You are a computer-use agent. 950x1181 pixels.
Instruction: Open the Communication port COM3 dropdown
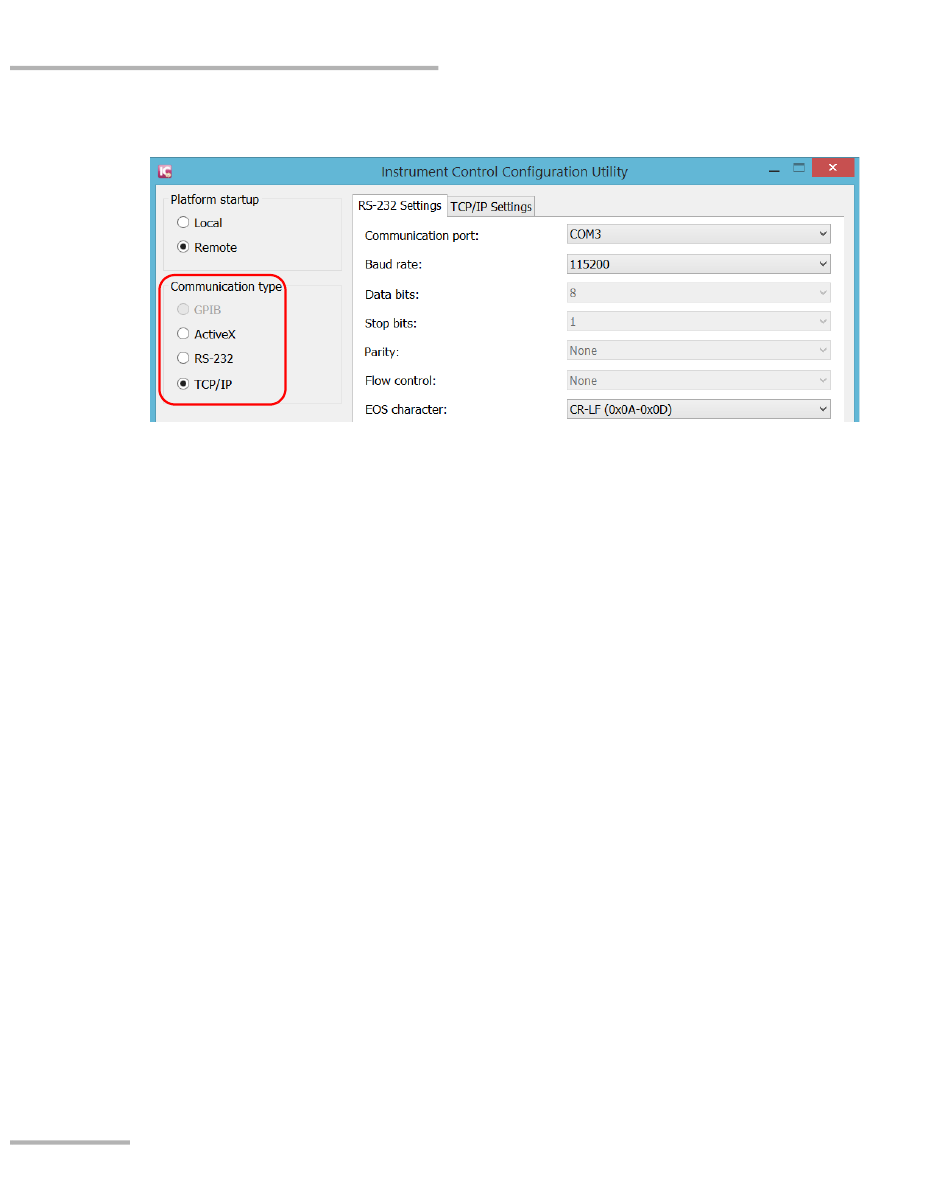pyautogui.click(x=698, y=234)
